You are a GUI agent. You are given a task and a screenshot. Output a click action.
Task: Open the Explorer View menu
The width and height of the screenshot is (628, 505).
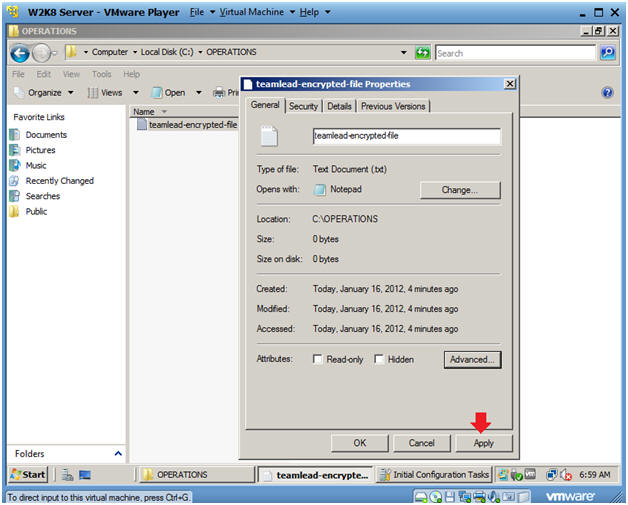71,74
